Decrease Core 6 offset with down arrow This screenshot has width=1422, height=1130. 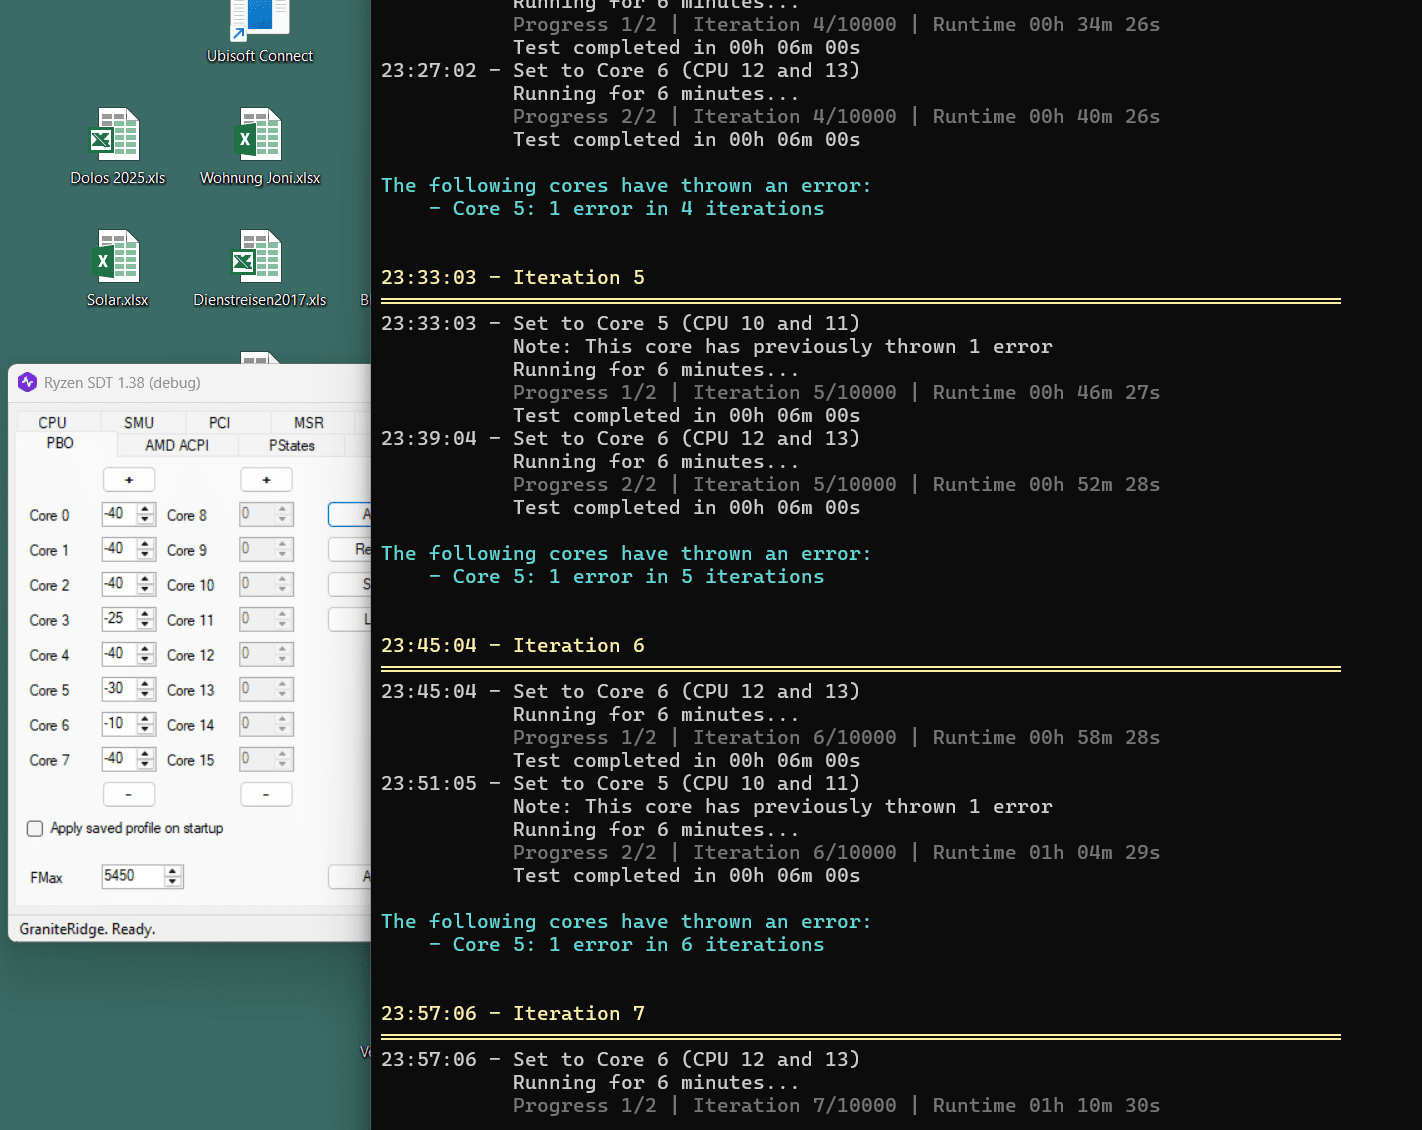pyautogui.click(x=146, y=730)
